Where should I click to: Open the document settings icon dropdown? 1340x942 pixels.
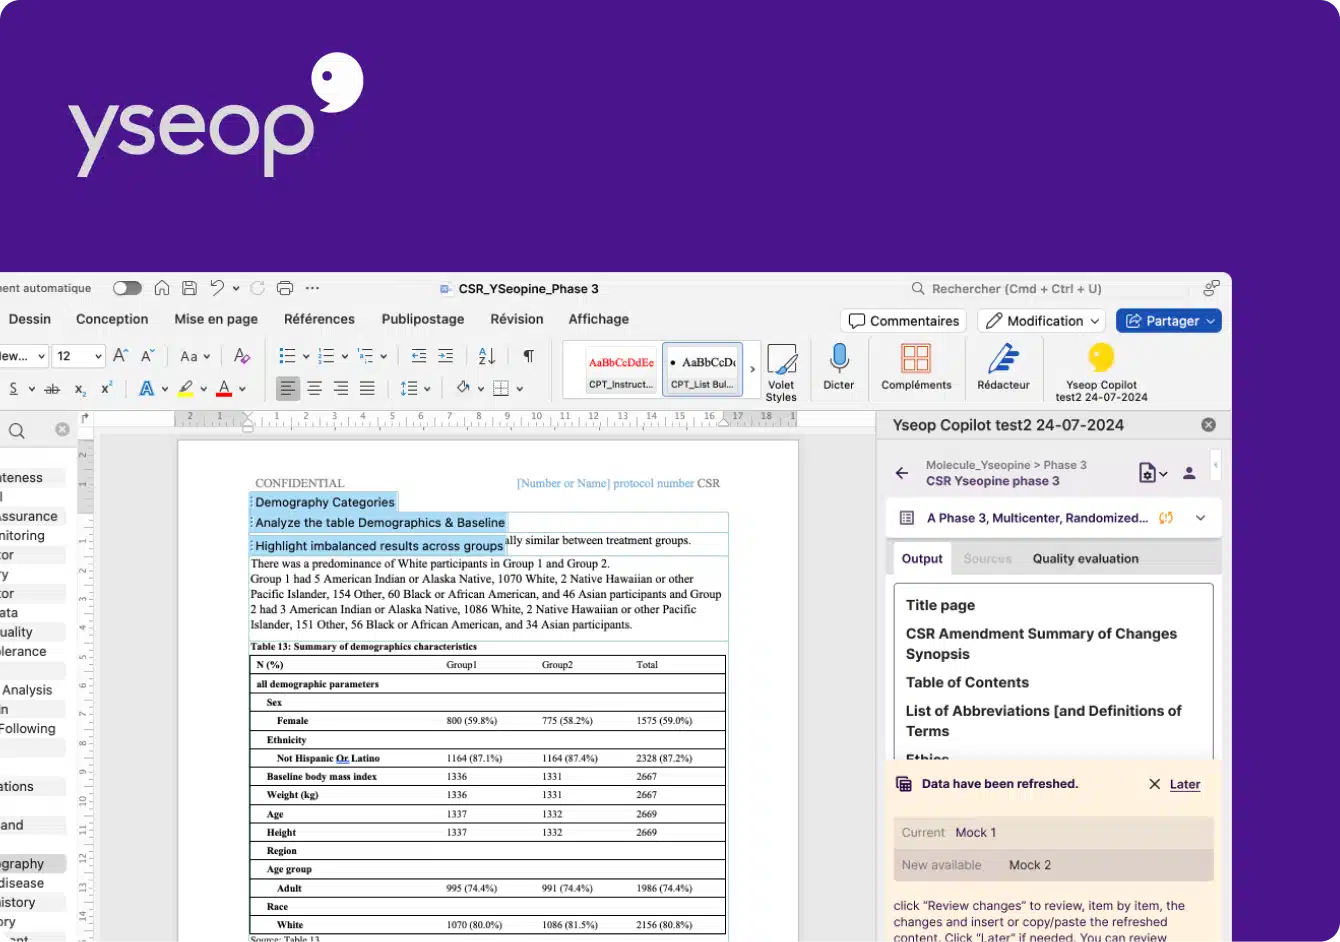[x=1152, y=473]
